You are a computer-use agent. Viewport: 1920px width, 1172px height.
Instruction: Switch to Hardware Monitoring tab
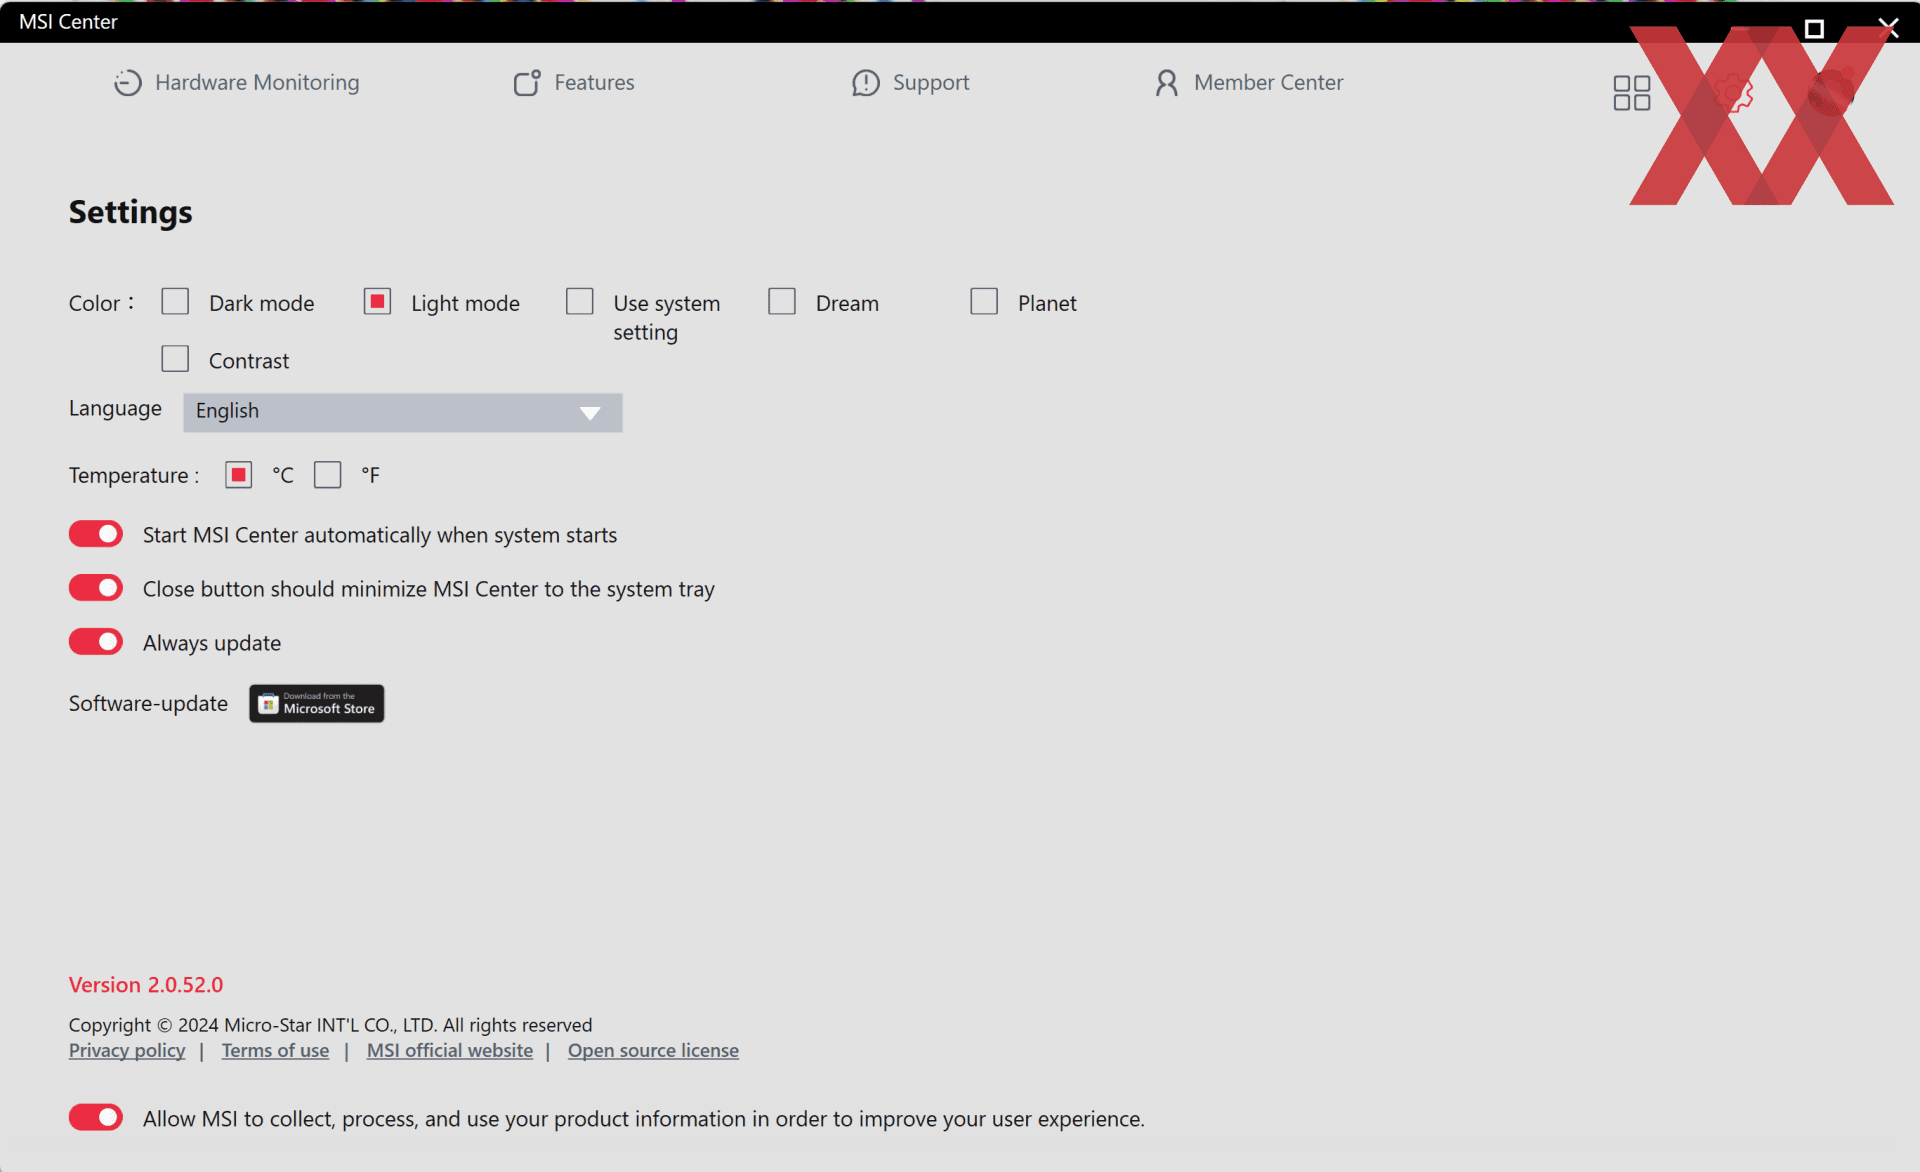236,82
